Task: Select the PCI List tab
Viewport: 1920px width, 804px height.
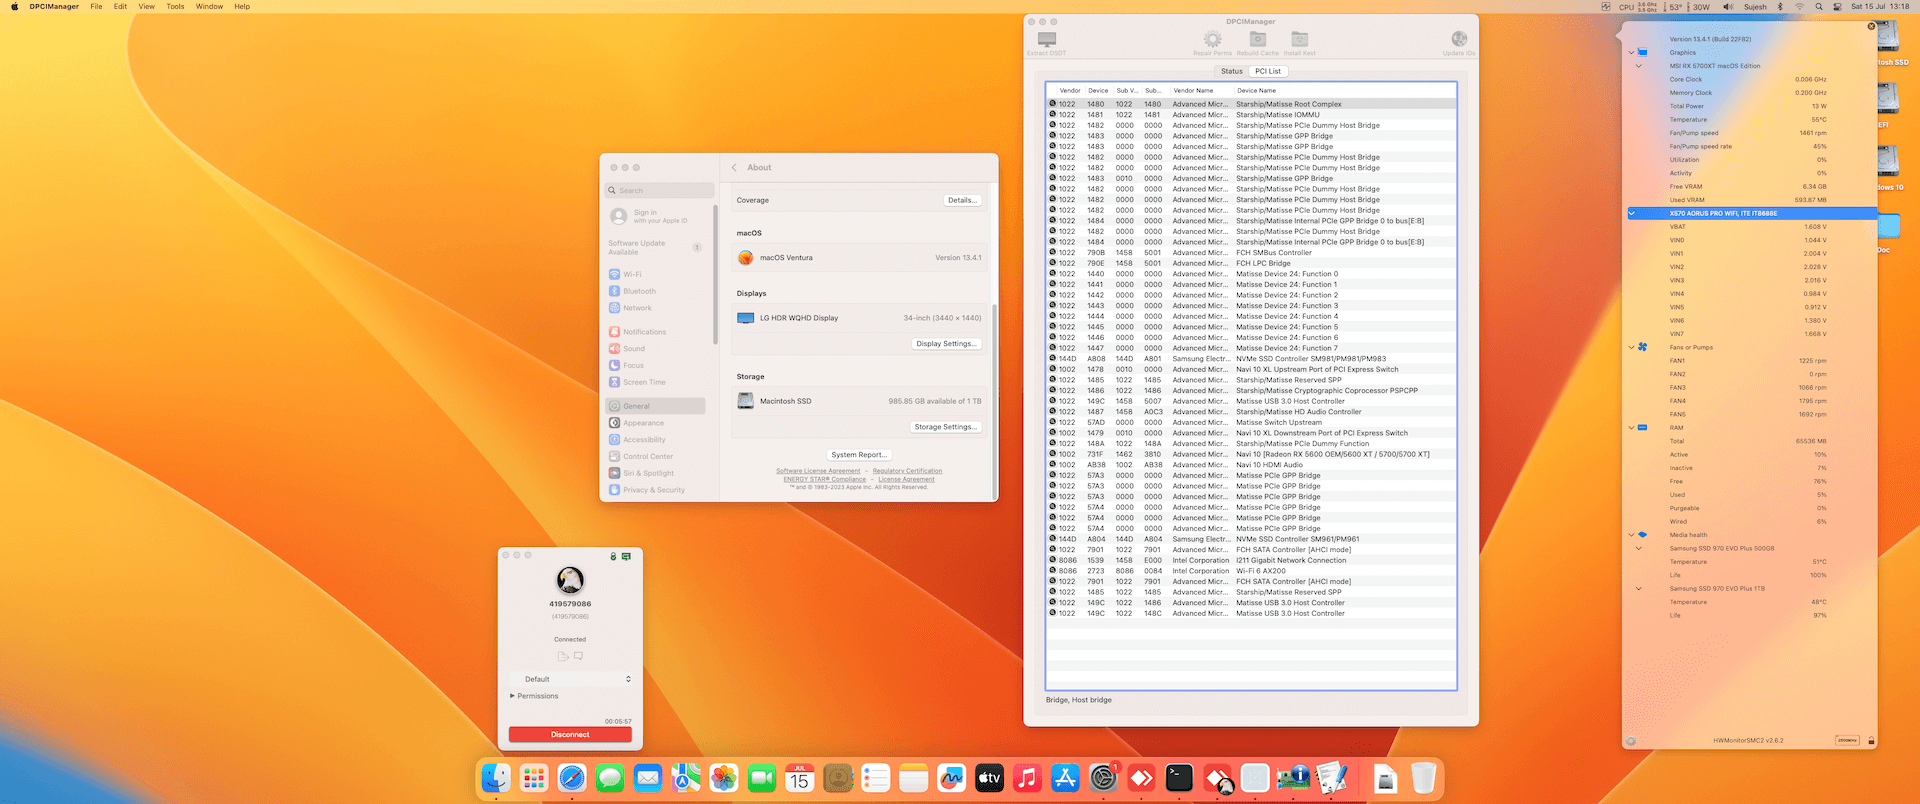Action: coord(1268,71)
